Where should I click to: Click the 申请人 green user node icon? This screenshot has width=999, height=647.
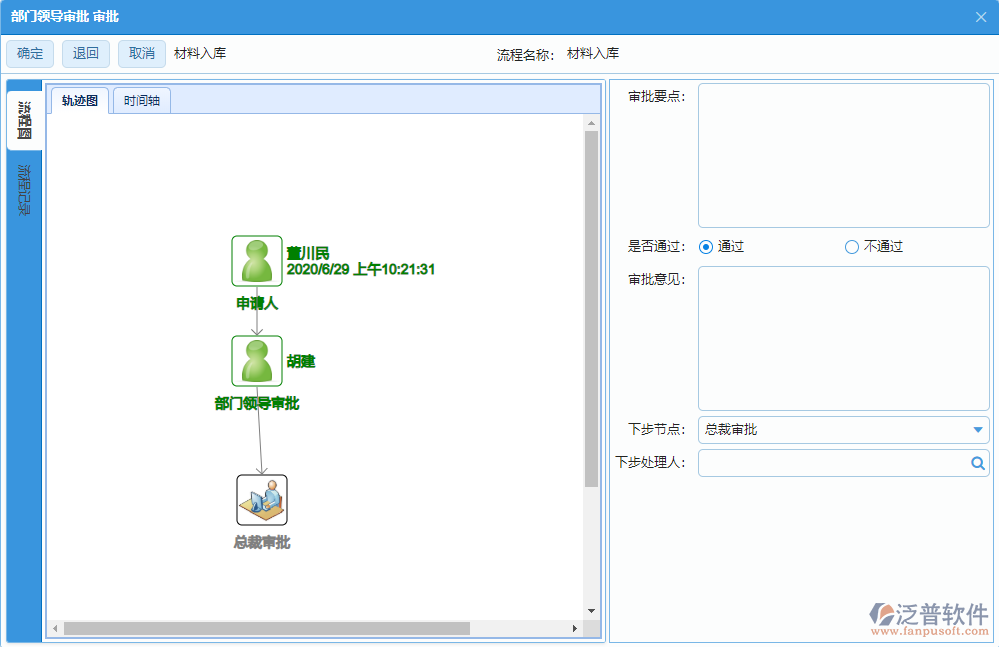tap(257, 260)
